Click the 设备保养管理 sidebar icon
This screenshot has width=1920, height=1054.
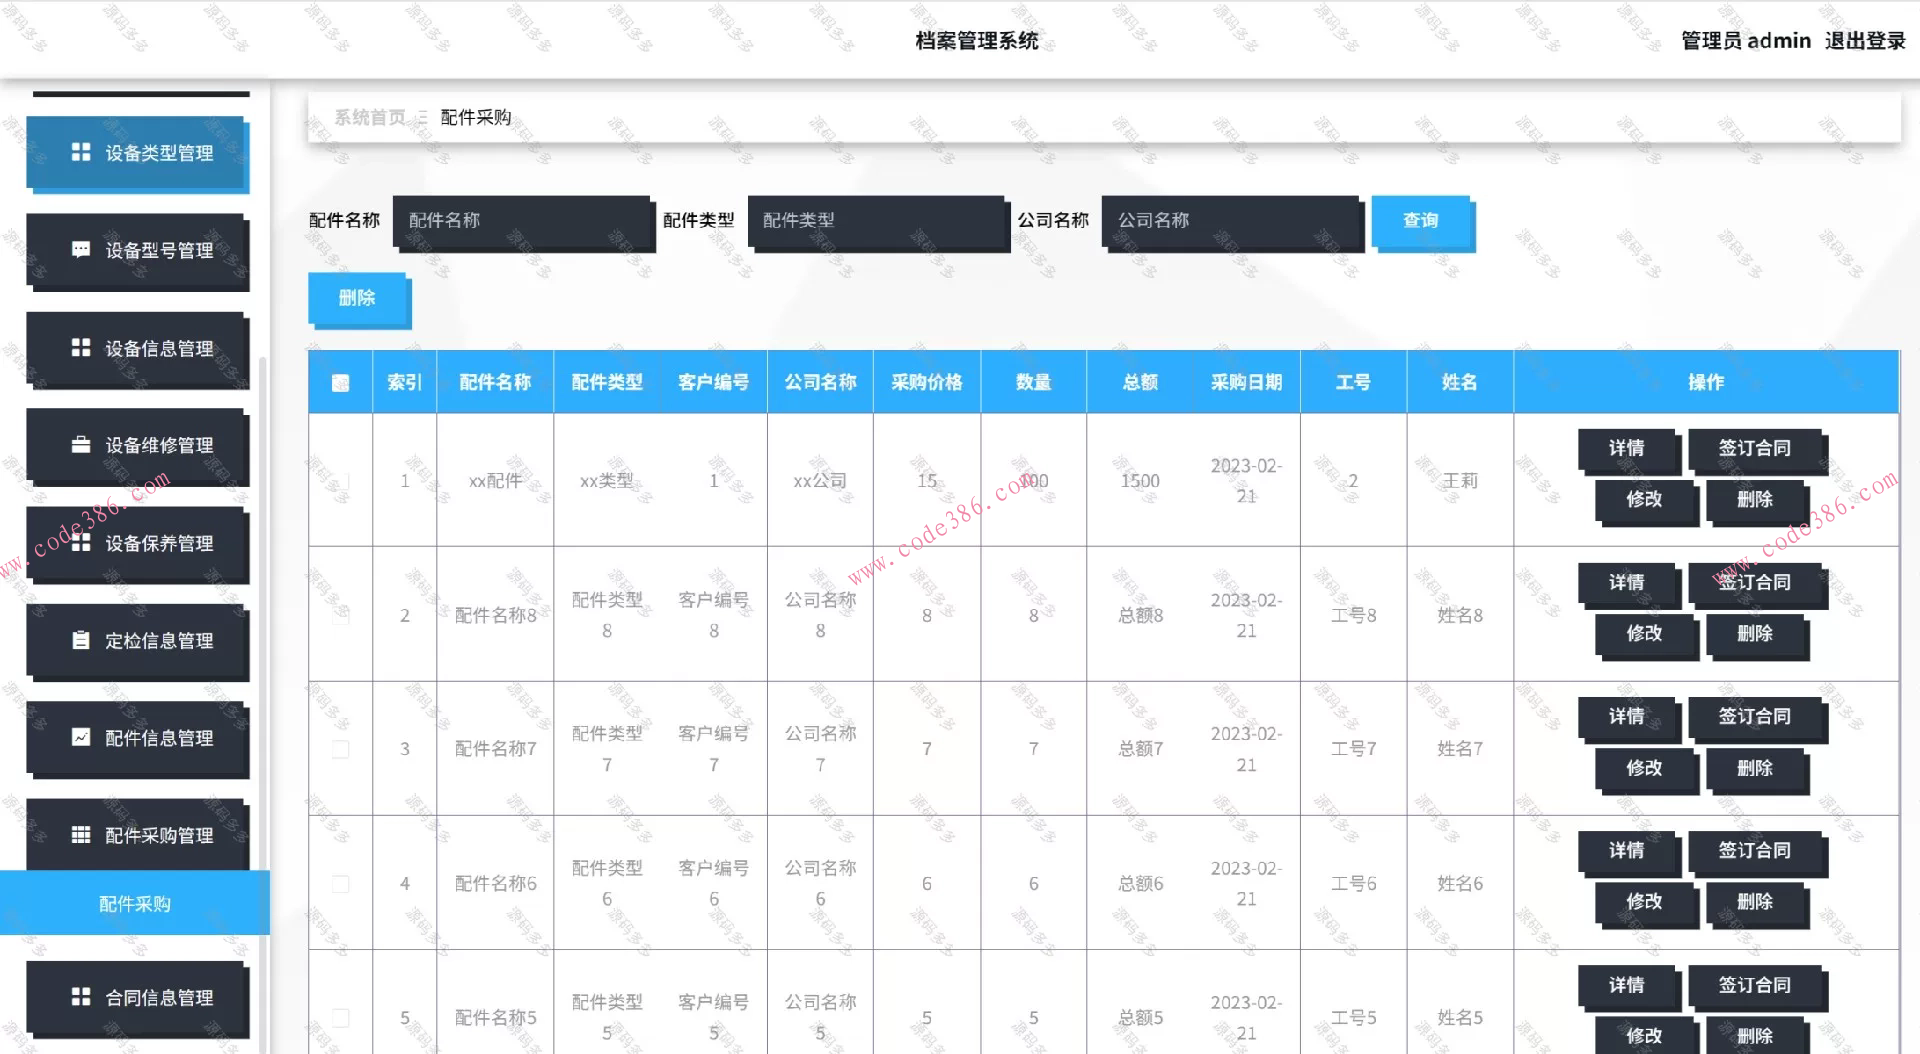pos(82,543)
